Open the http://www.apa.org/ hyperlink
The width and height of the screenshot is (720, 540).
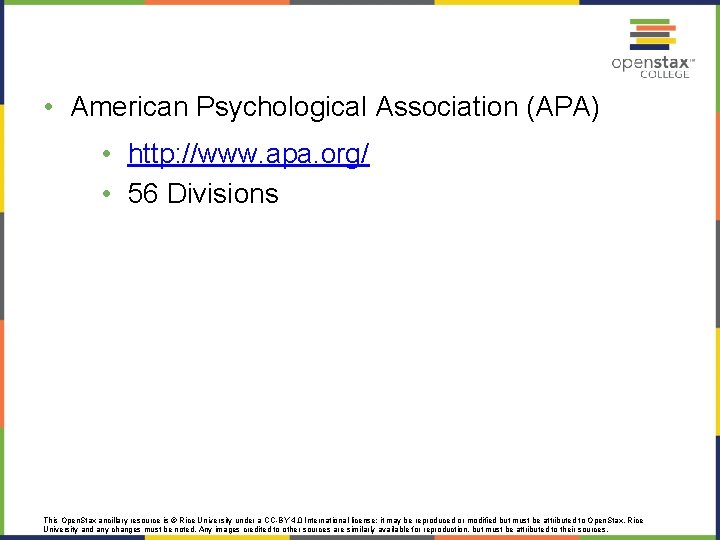[x=248, y=154]
